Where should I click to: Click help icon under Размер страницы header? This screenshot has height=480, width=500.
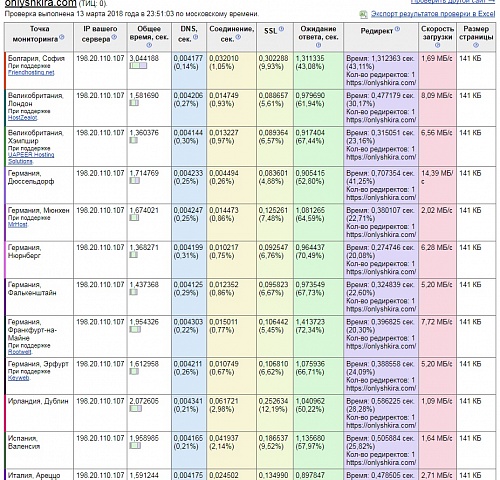(x=476, y=45)
